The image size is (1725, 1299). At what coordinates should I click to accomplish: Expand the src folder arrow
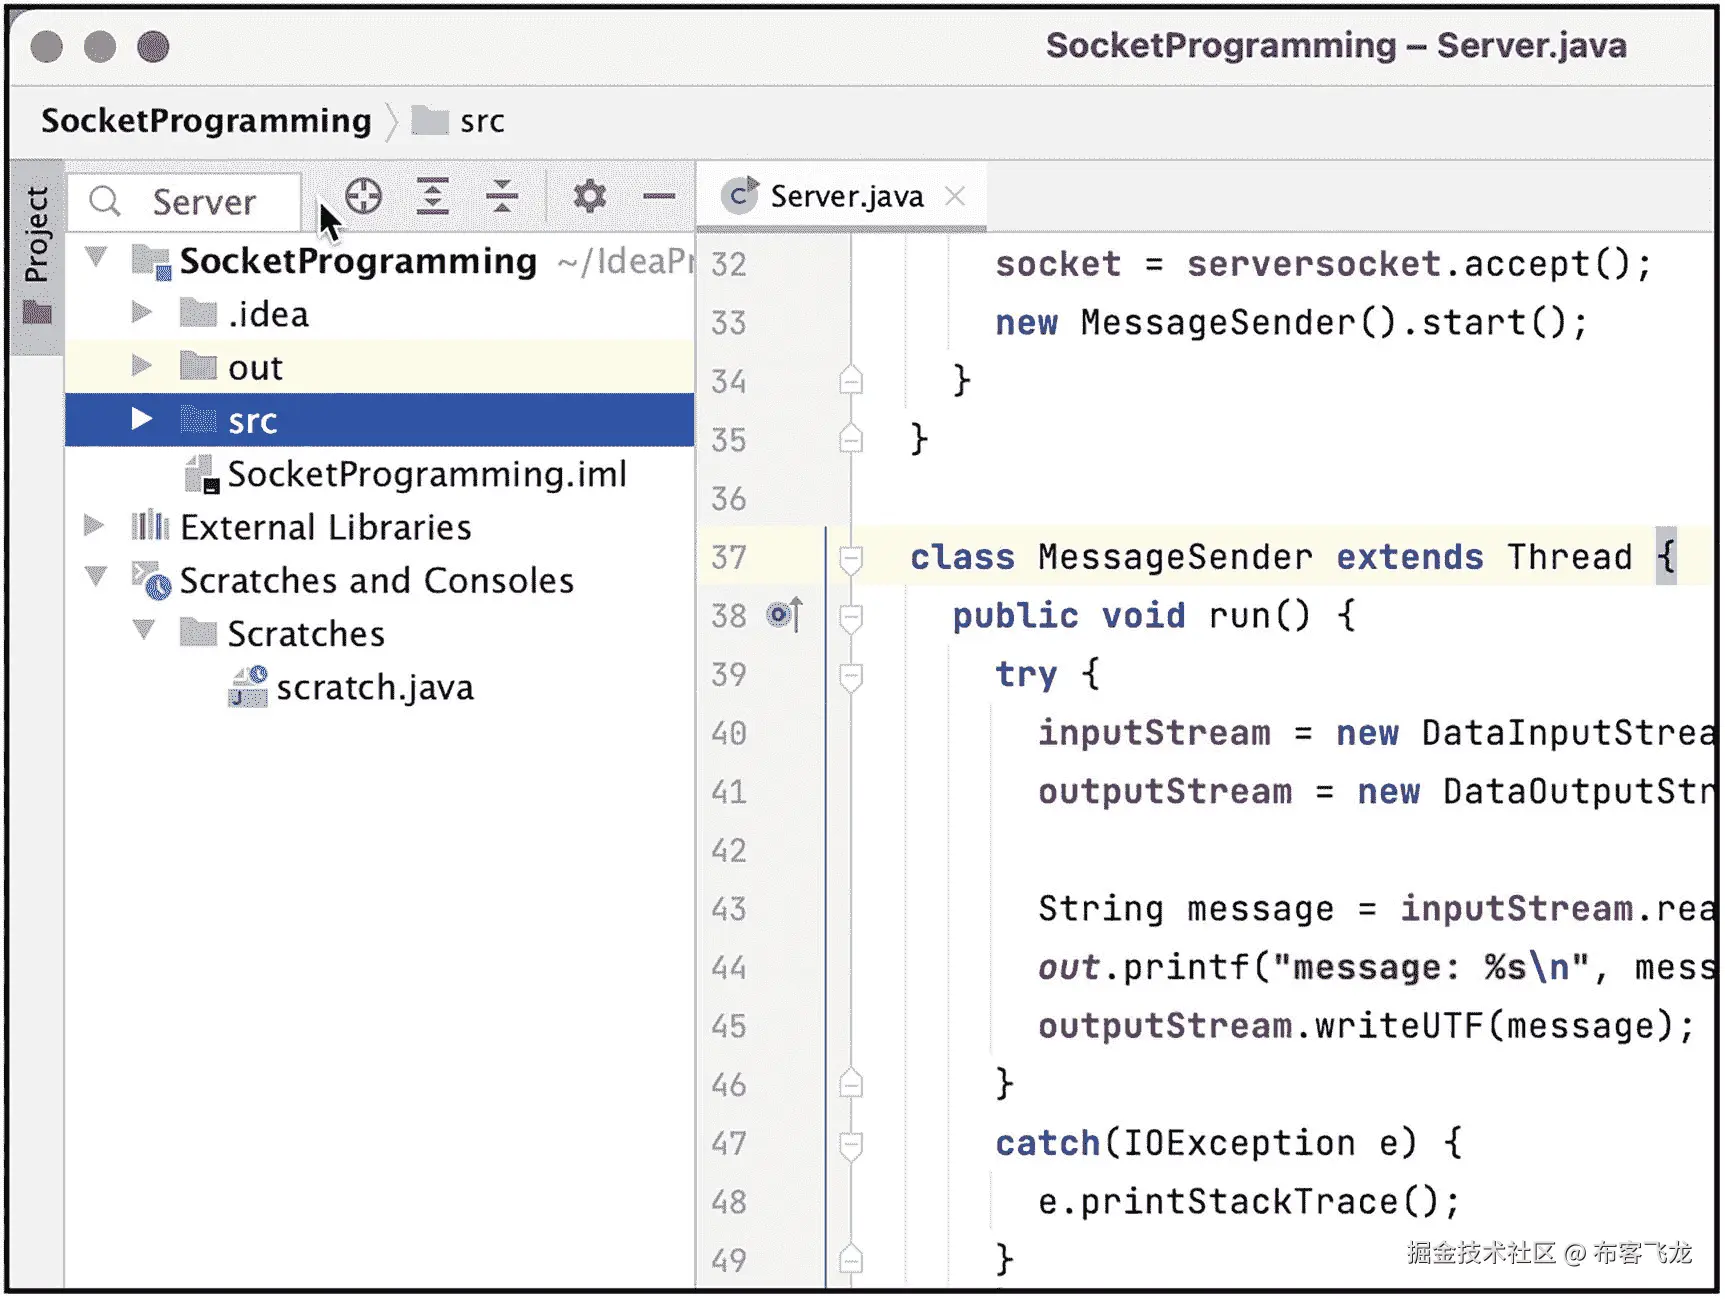click(142, 419)
